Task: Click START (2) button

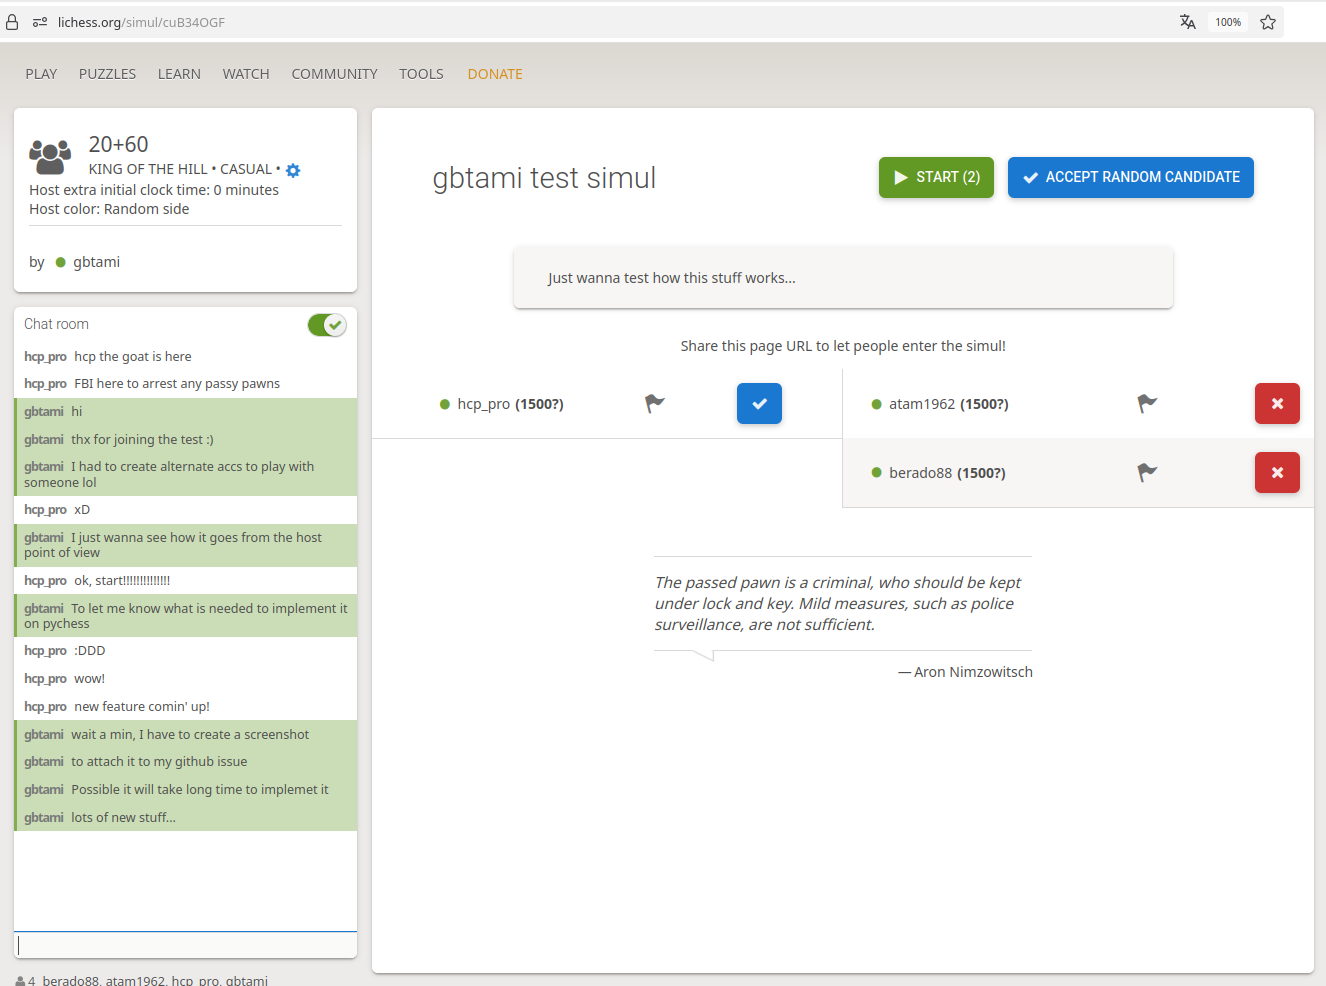Action: point(936,177)
